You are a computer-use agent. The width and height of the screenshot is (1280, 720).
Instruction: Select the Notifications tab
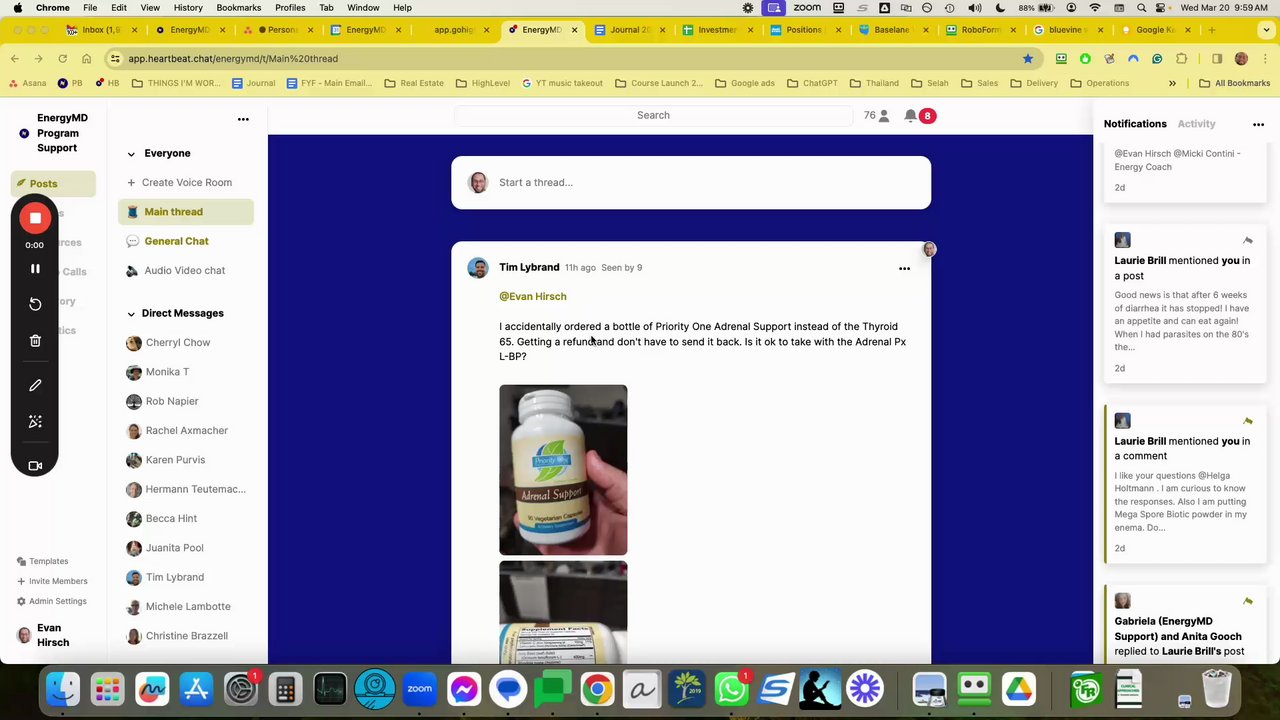coord(1135,124)
